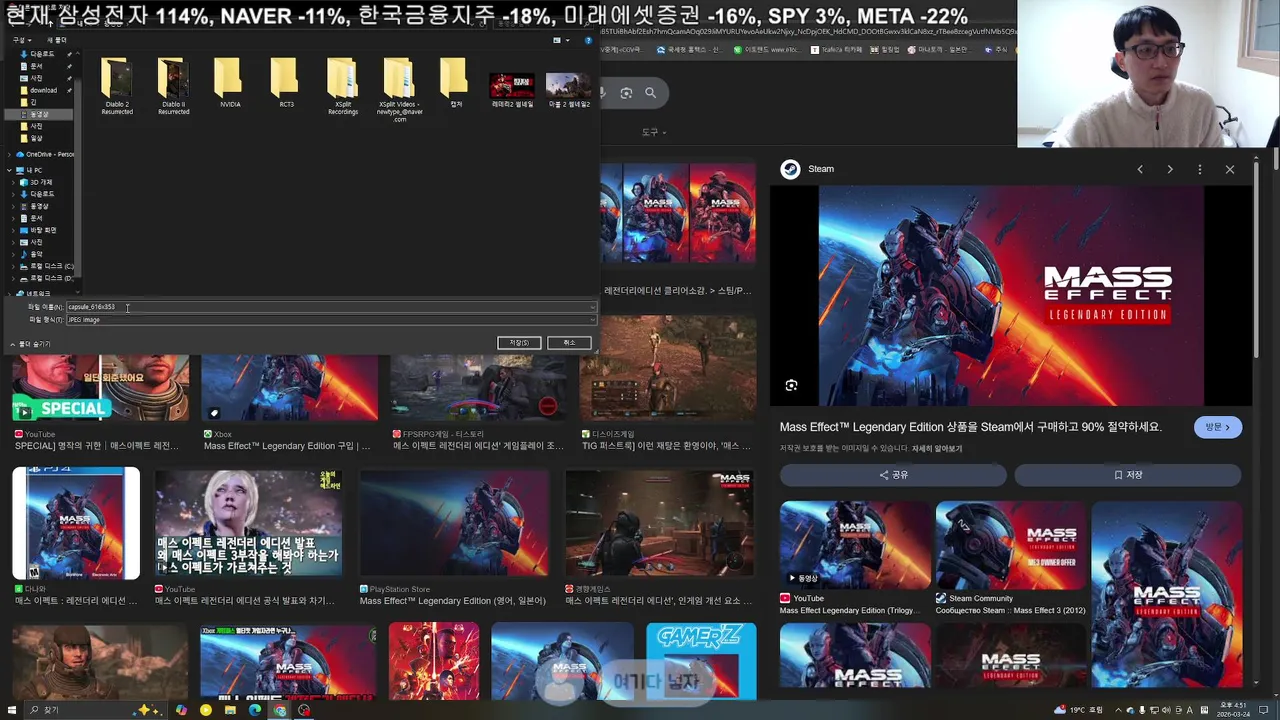
Task: Click the Windows Start button
Action: click(x=11, y=710)
